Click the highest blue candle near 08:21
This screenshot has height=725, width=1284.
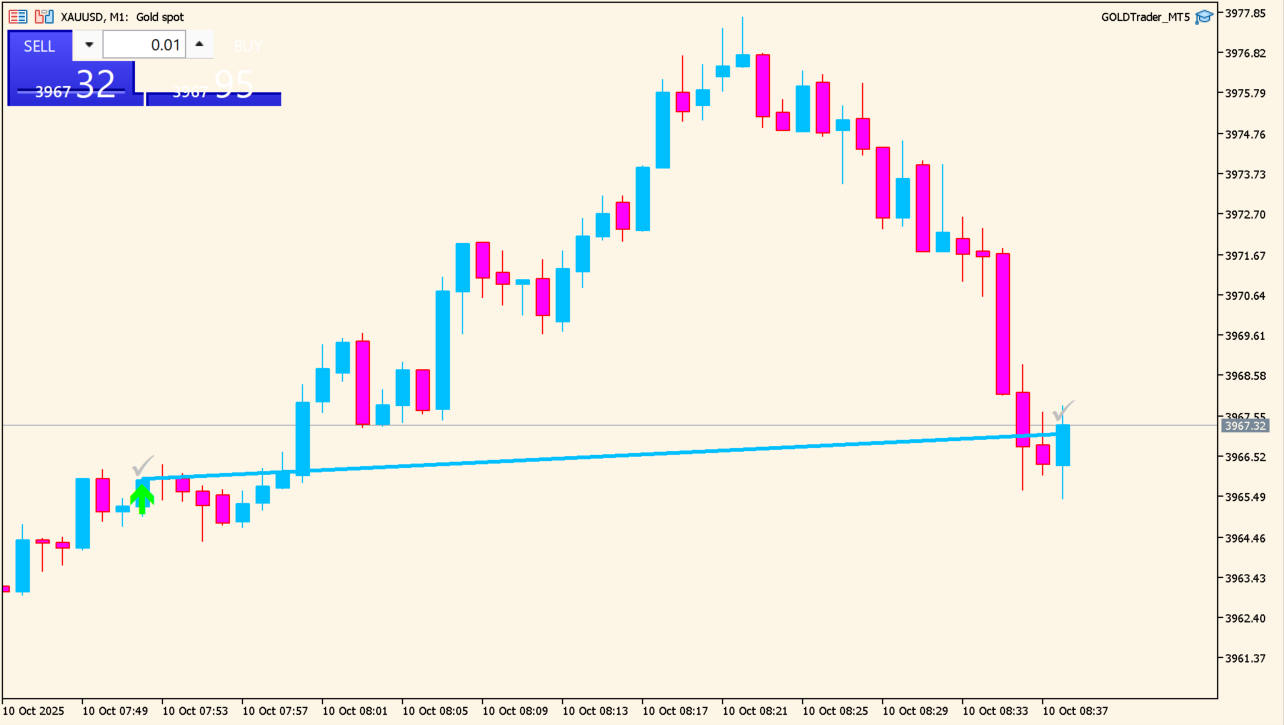[742, 60]
